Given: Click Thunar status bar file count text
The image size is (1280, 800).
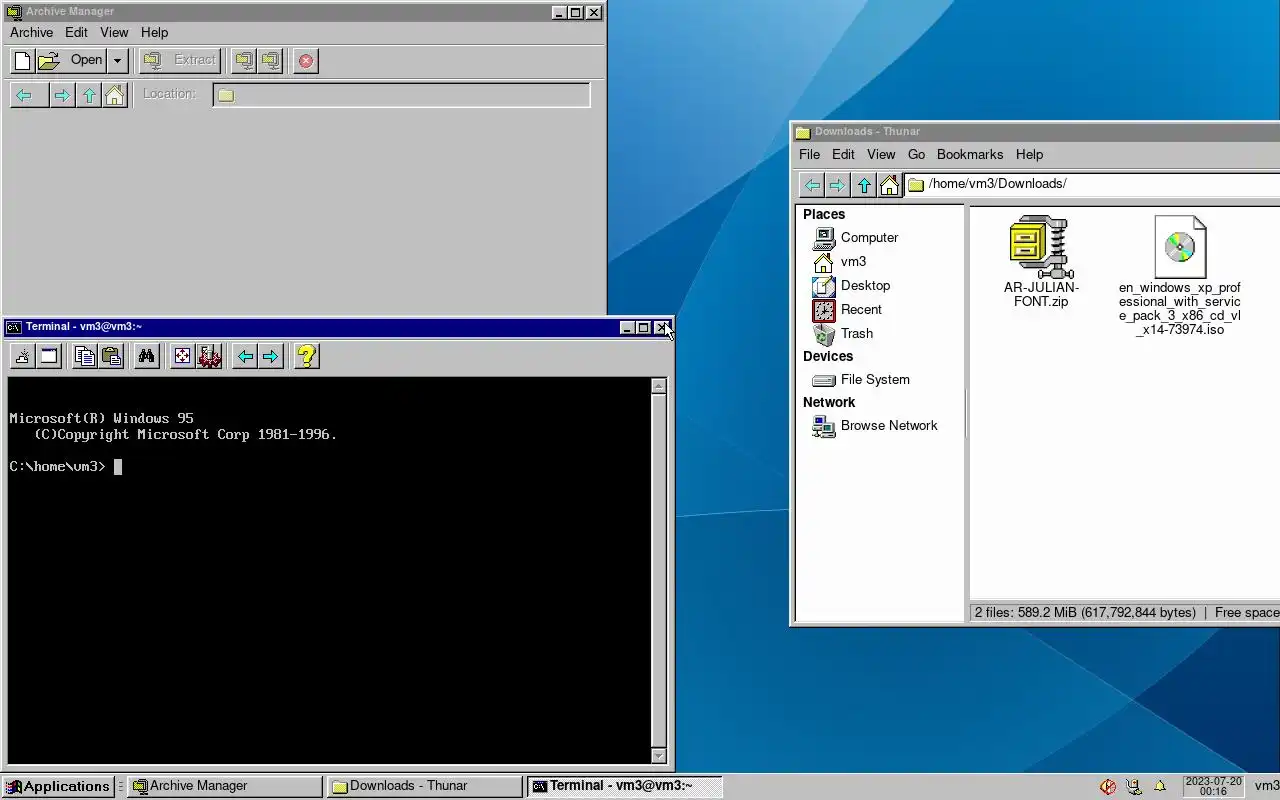Looking at the screenshot, I should pyautogui.click(x=1085, y=612).
